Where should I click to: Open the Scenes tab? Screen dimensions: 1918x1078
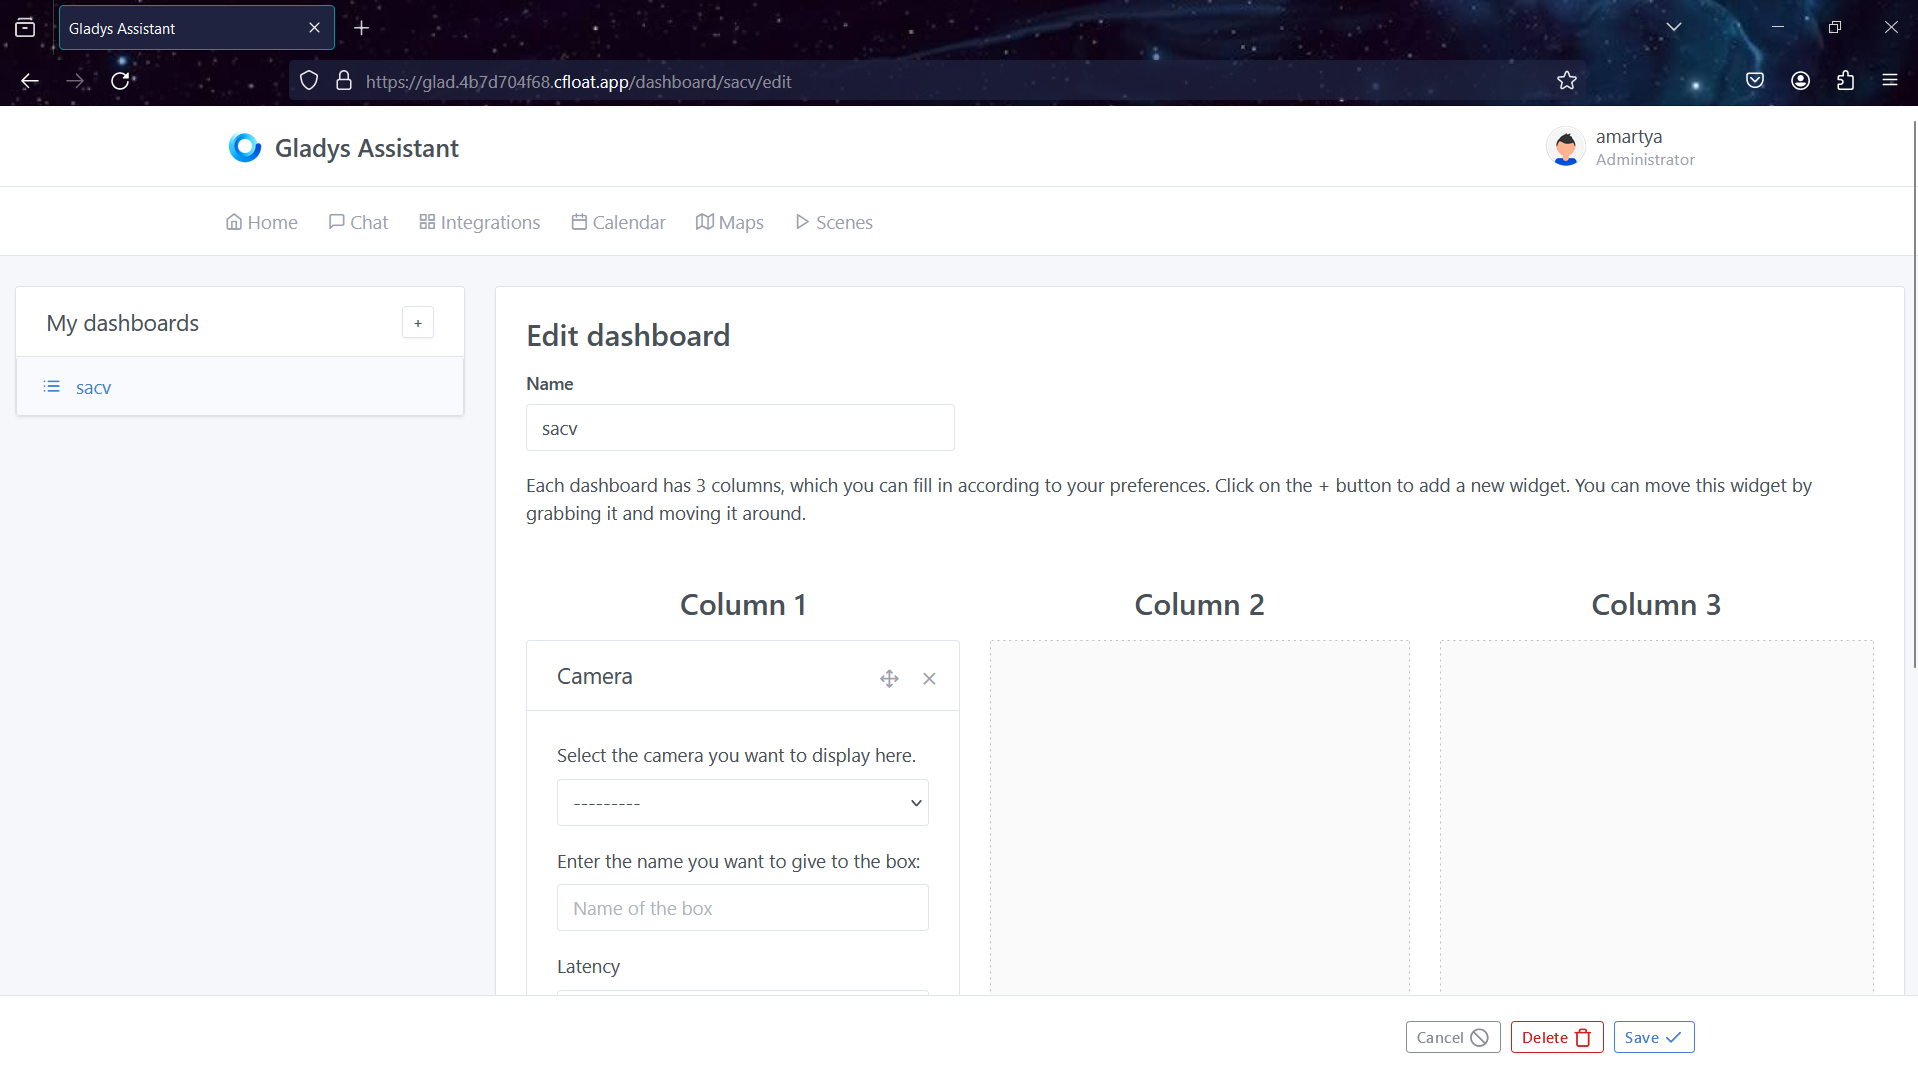834,222
